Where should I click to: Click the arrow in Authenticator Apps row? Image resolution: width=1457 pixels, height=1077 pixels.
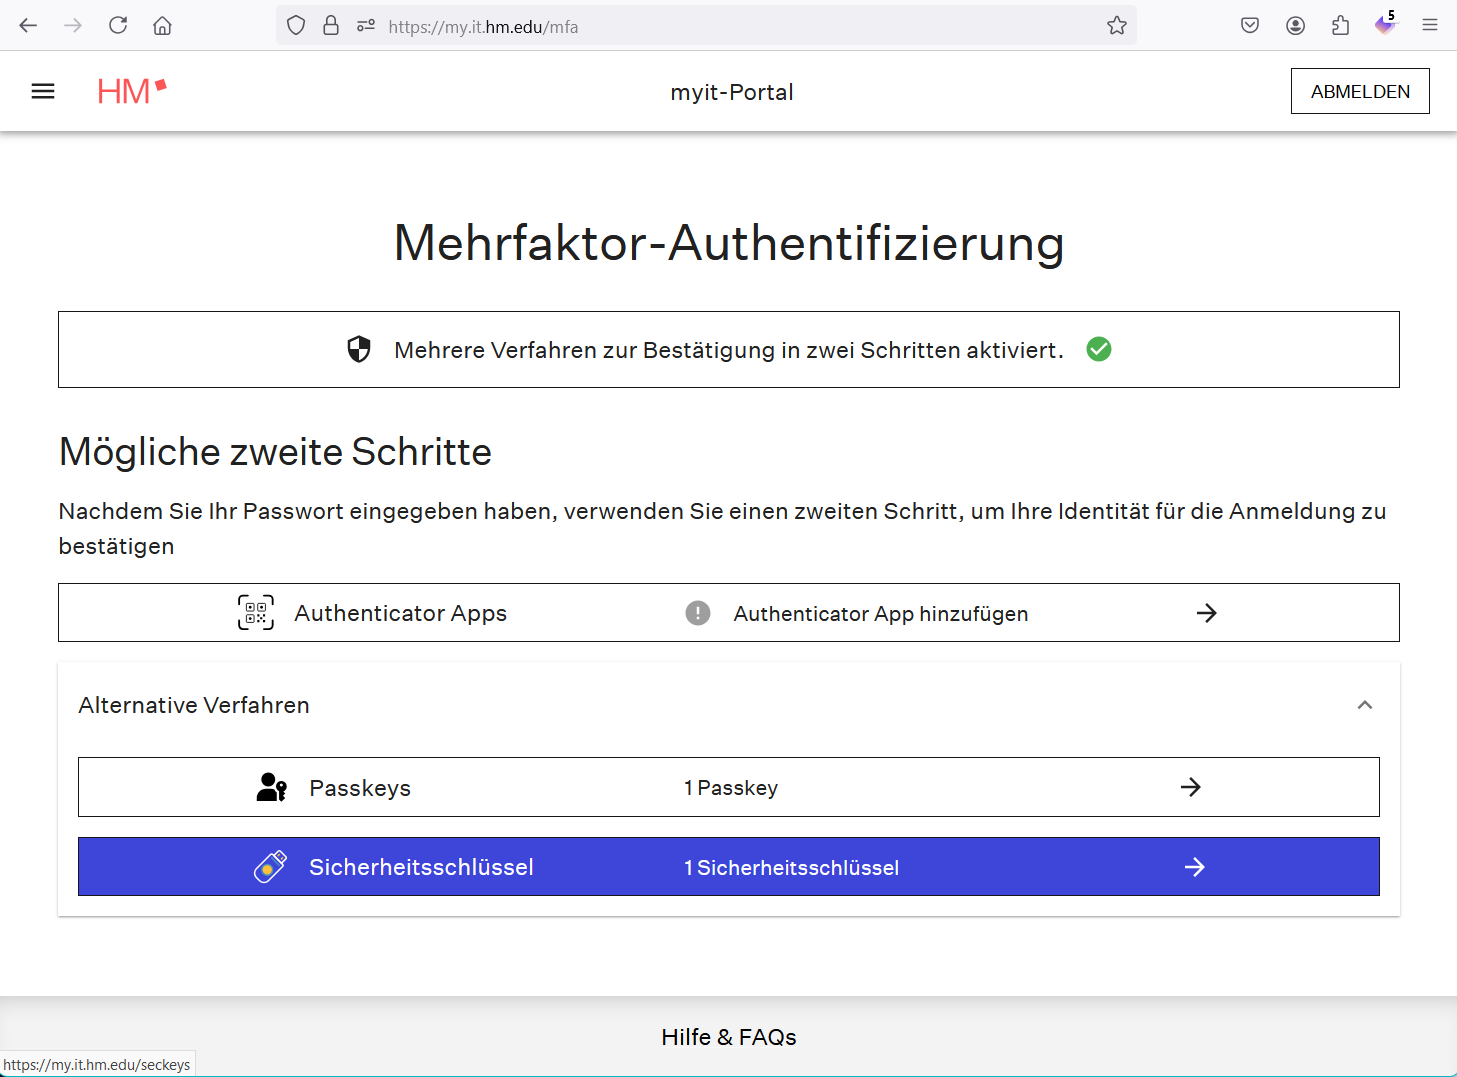click(1206, 613)
